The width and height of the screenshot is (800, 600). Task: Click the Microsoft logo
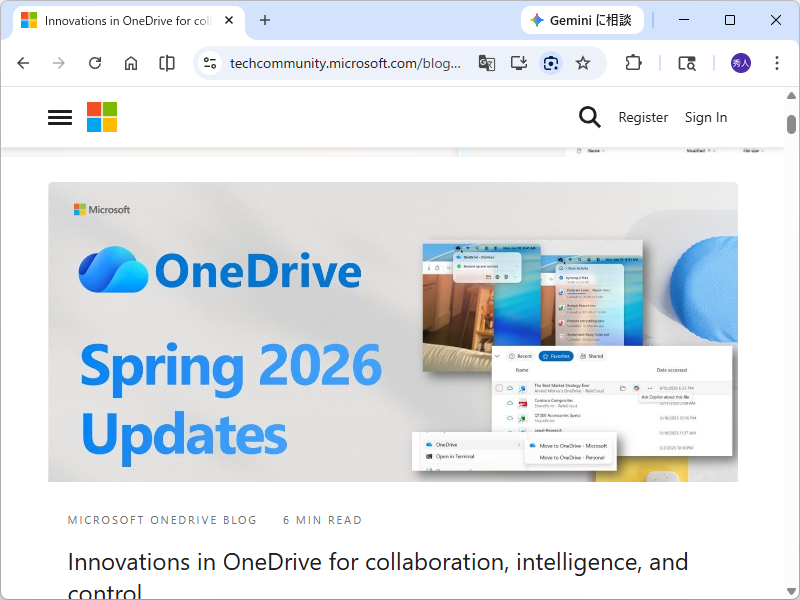pyautogui.click(x=102, y=117)
